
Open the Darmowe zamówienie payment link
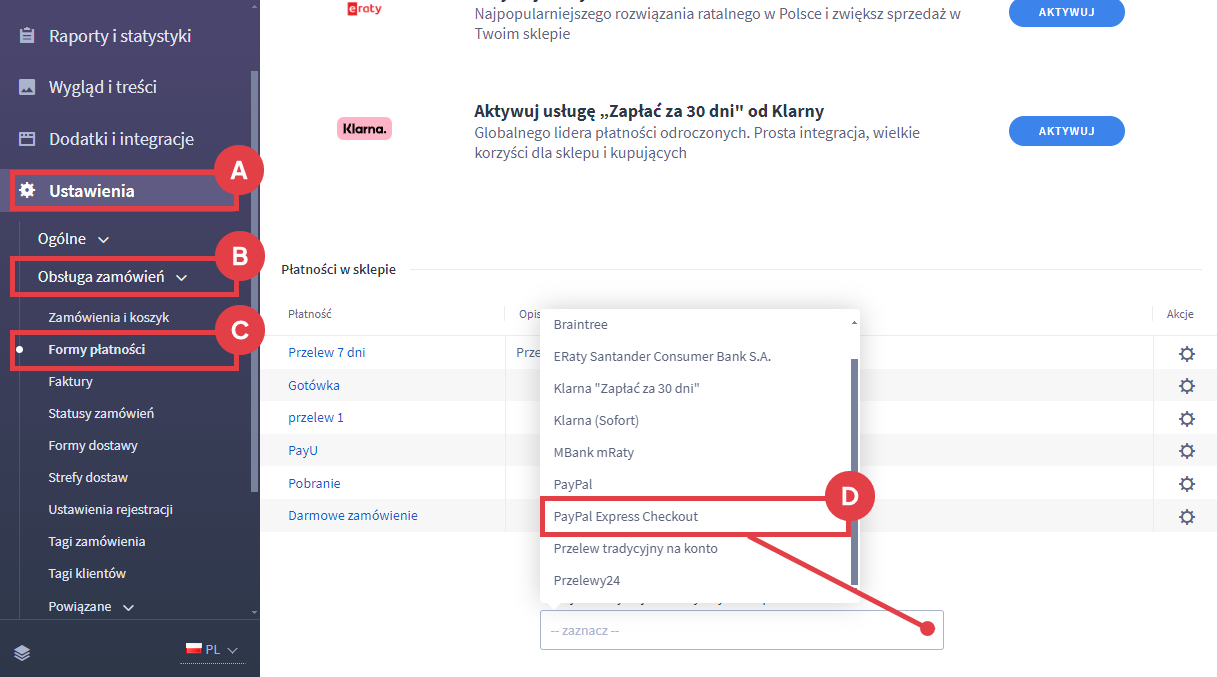coord(353,515)
